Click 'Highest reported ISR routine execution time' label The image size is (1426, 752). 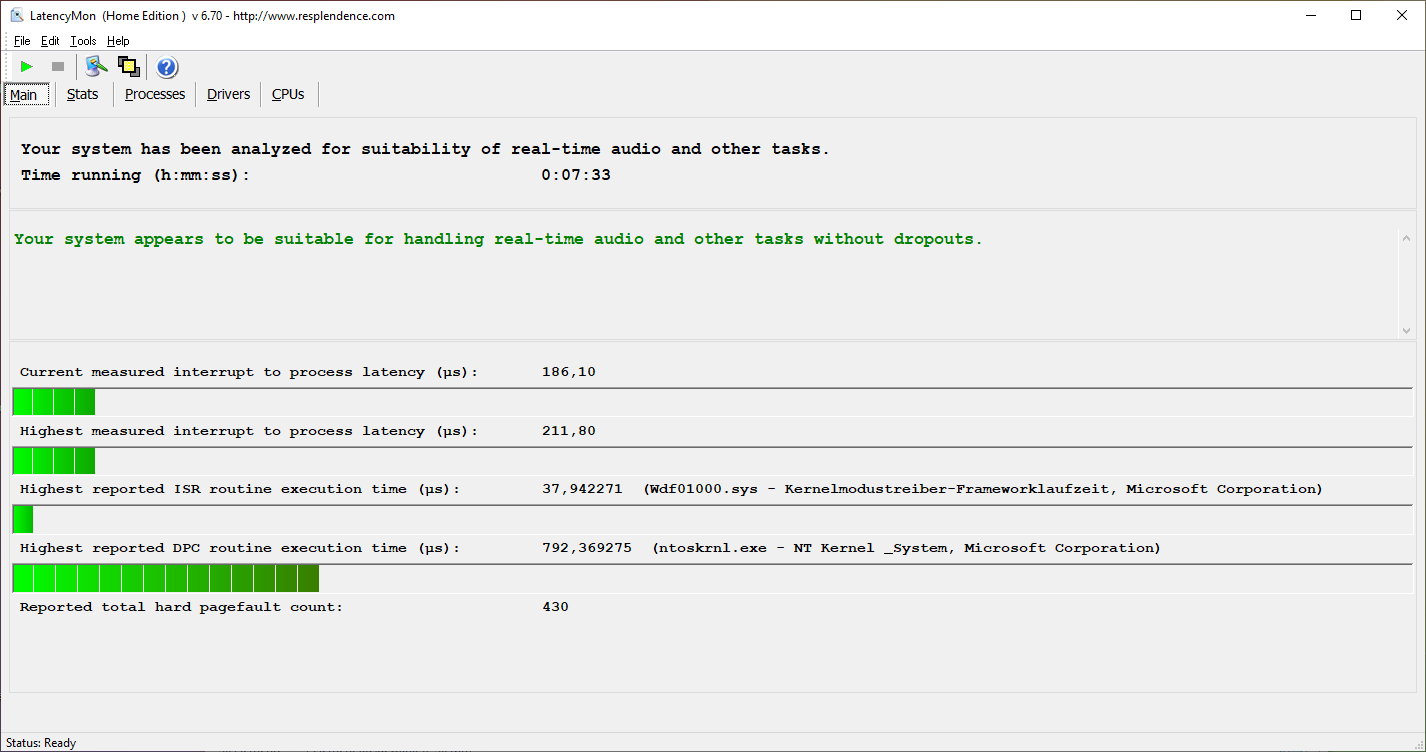(240, 489)
